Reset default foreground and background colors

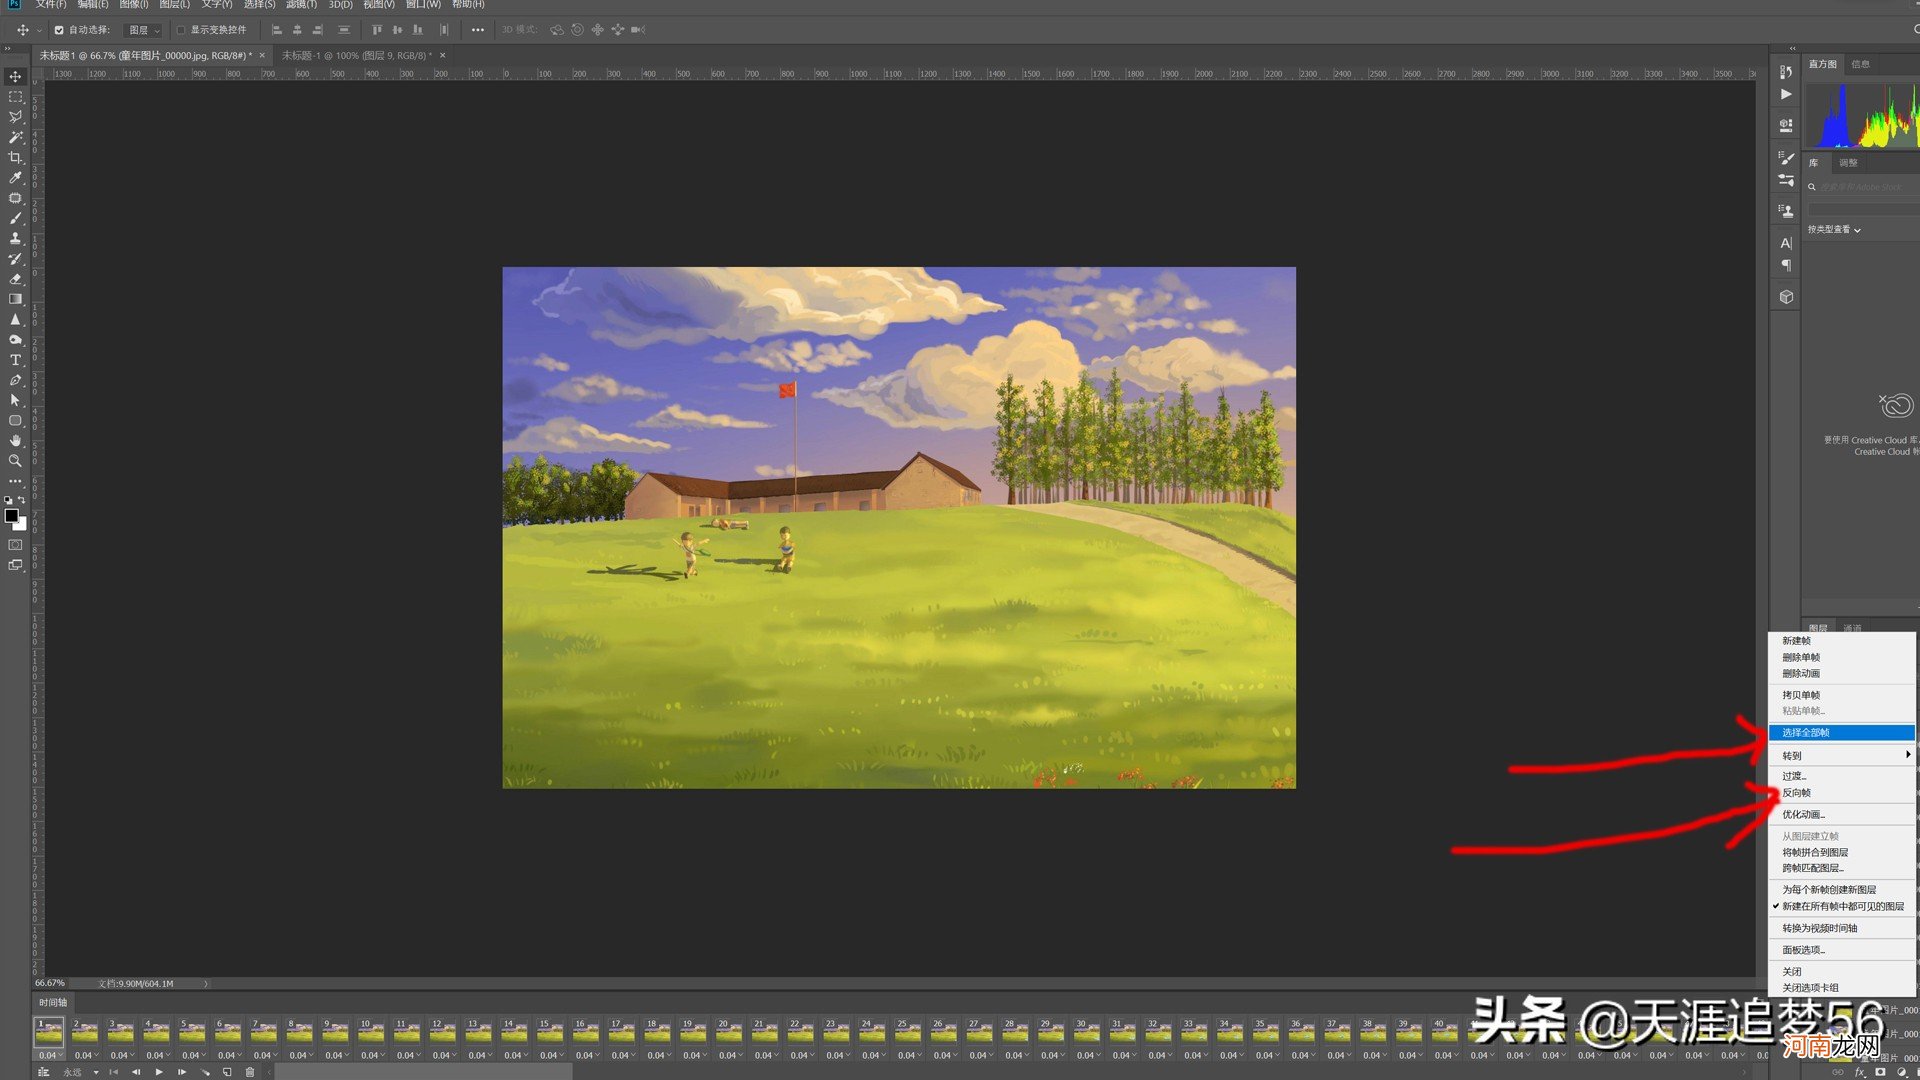[8, 500]
